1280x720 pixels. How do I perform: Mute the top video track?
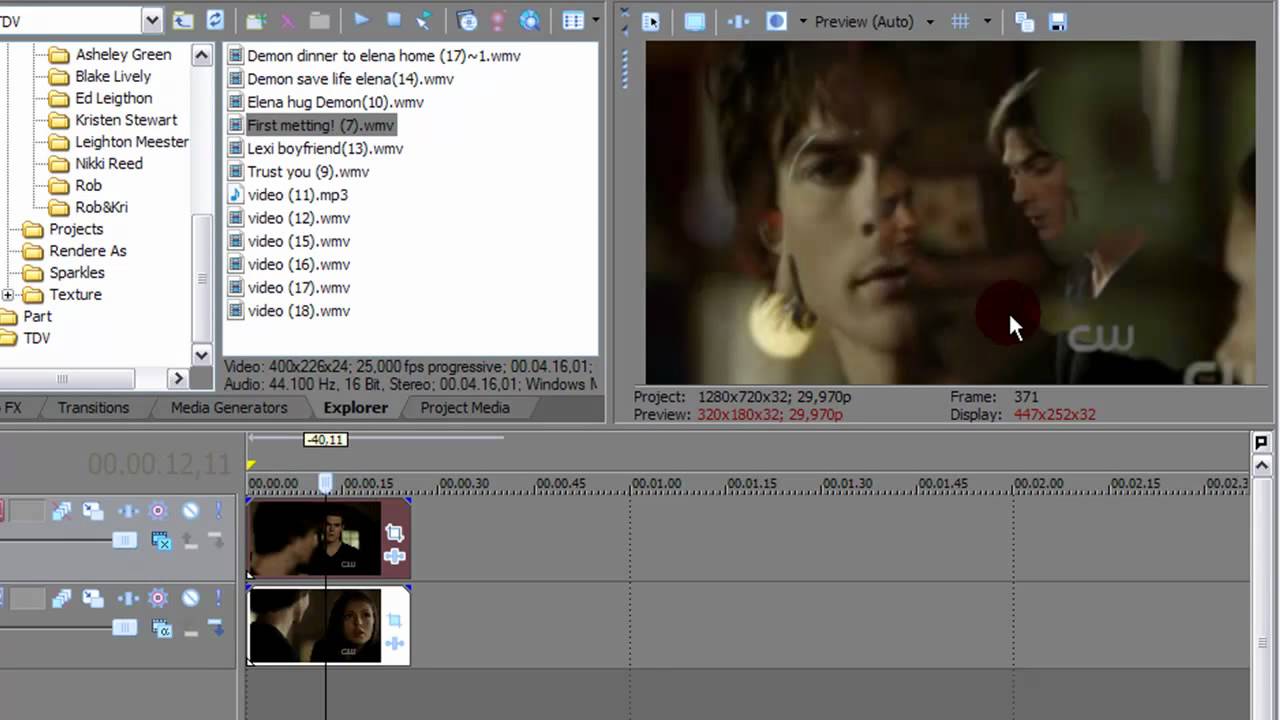pyautogui.click(x=190, y=511)
